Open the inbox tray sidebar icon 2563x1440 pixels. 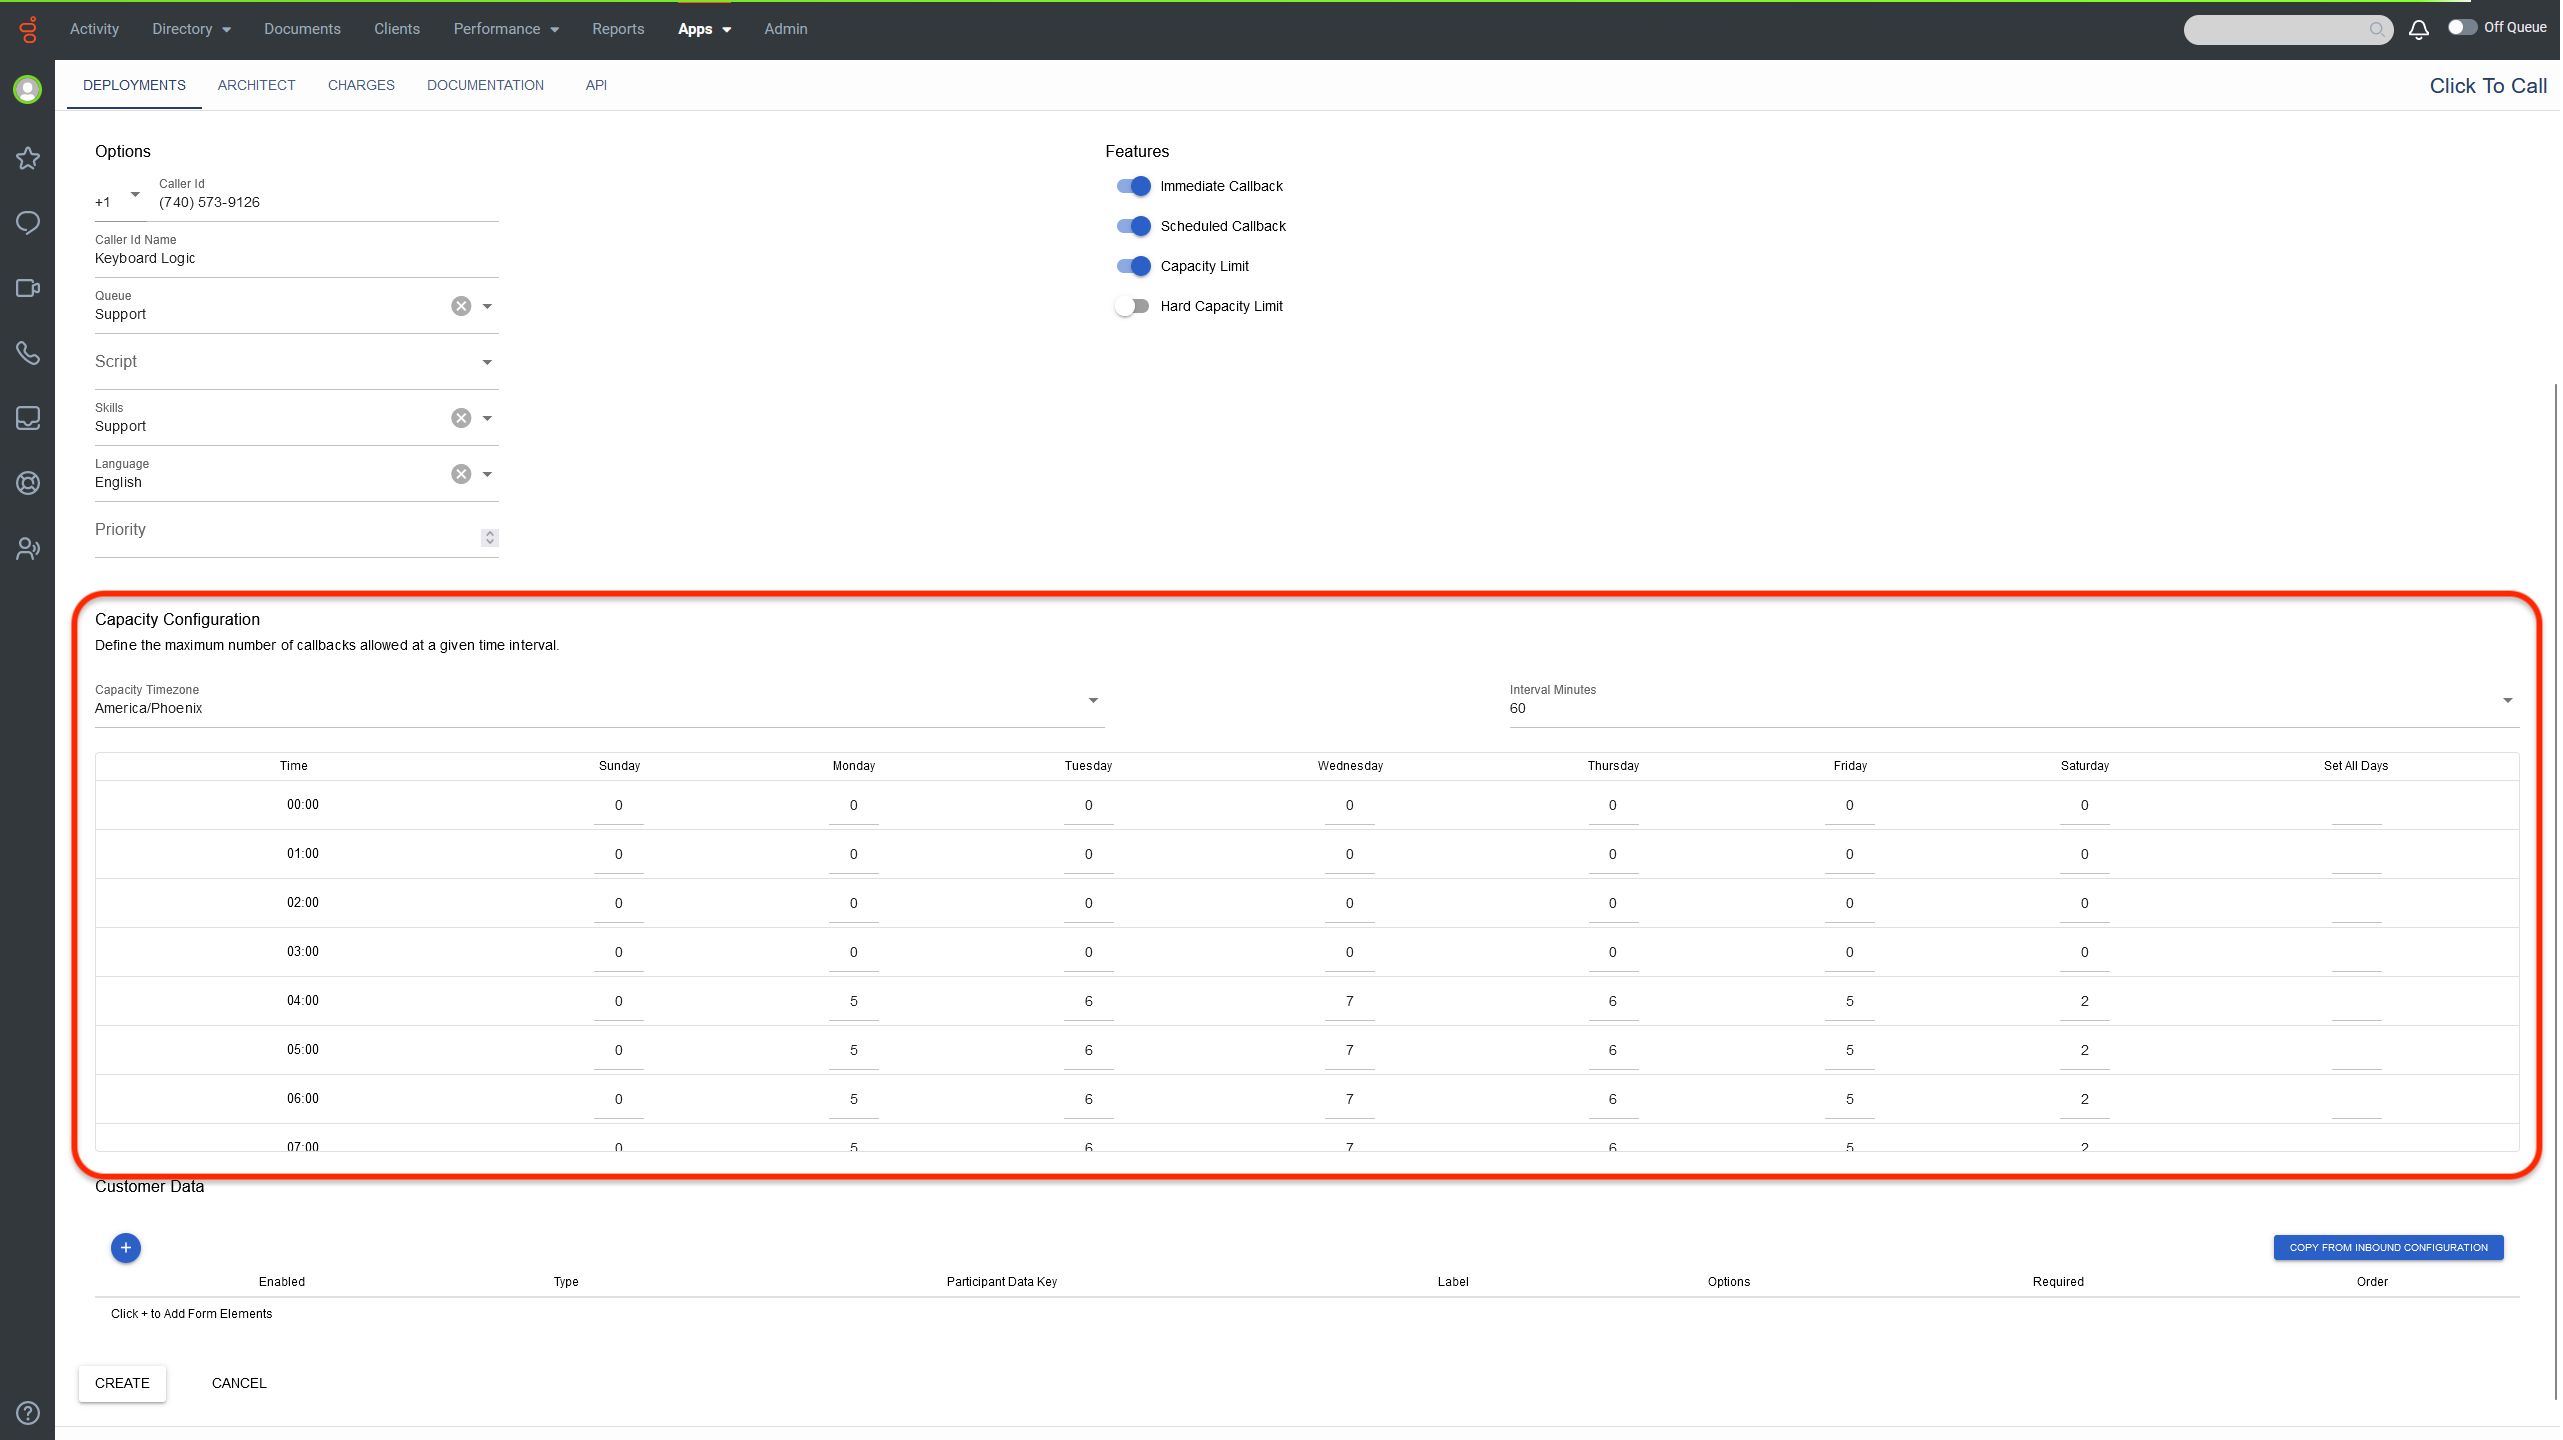(28, 418)
